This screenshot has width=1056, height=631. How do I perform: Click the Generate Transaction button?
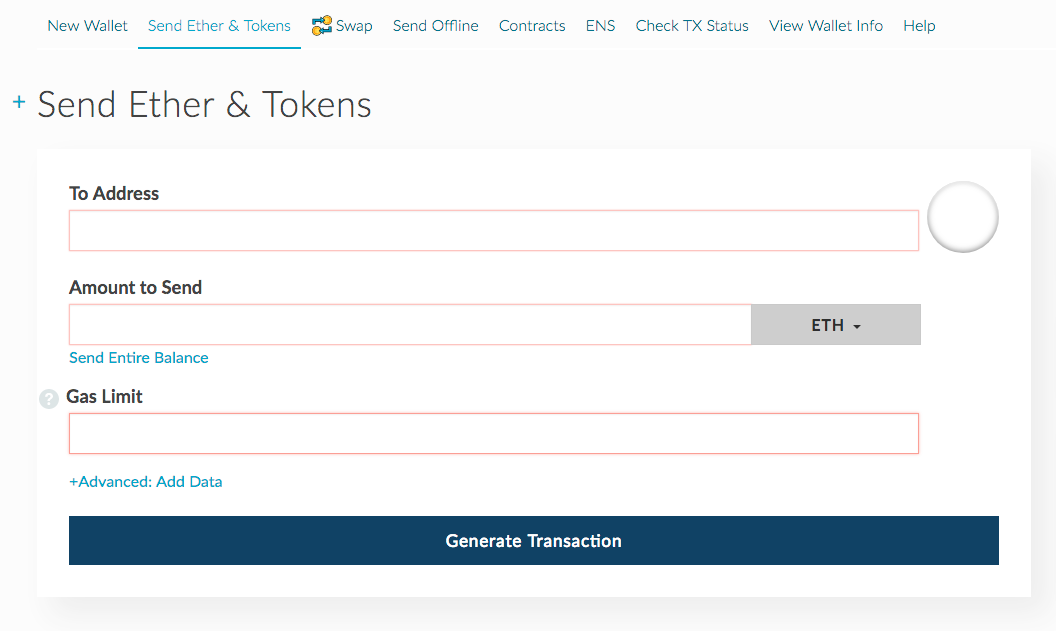point(533,541)
